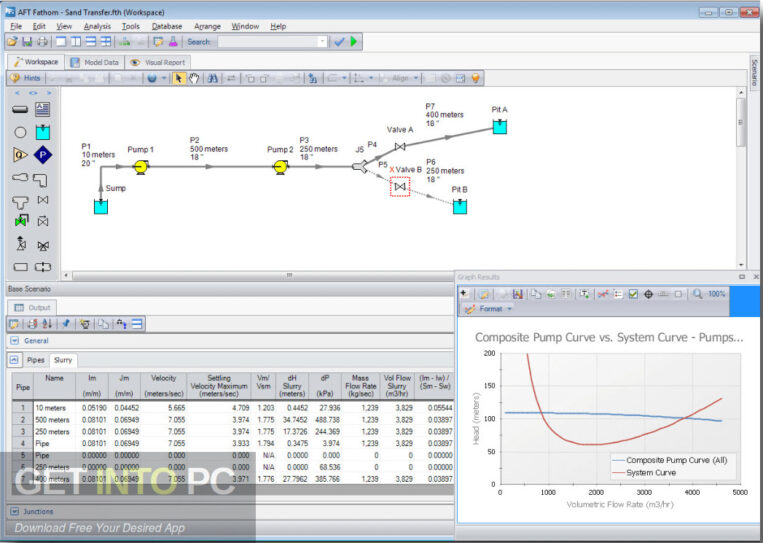Click the 'Composite Pump Curve (All)' legend entry

pyautogui.click(x=670, y=460)
